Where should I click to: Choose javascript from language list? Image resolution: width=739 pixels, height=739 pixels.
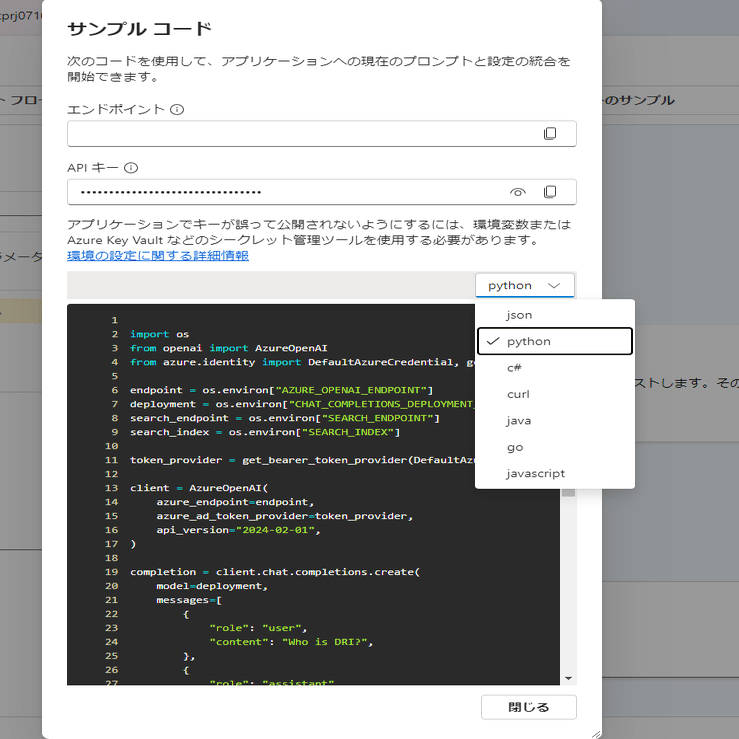click(555, 473)
